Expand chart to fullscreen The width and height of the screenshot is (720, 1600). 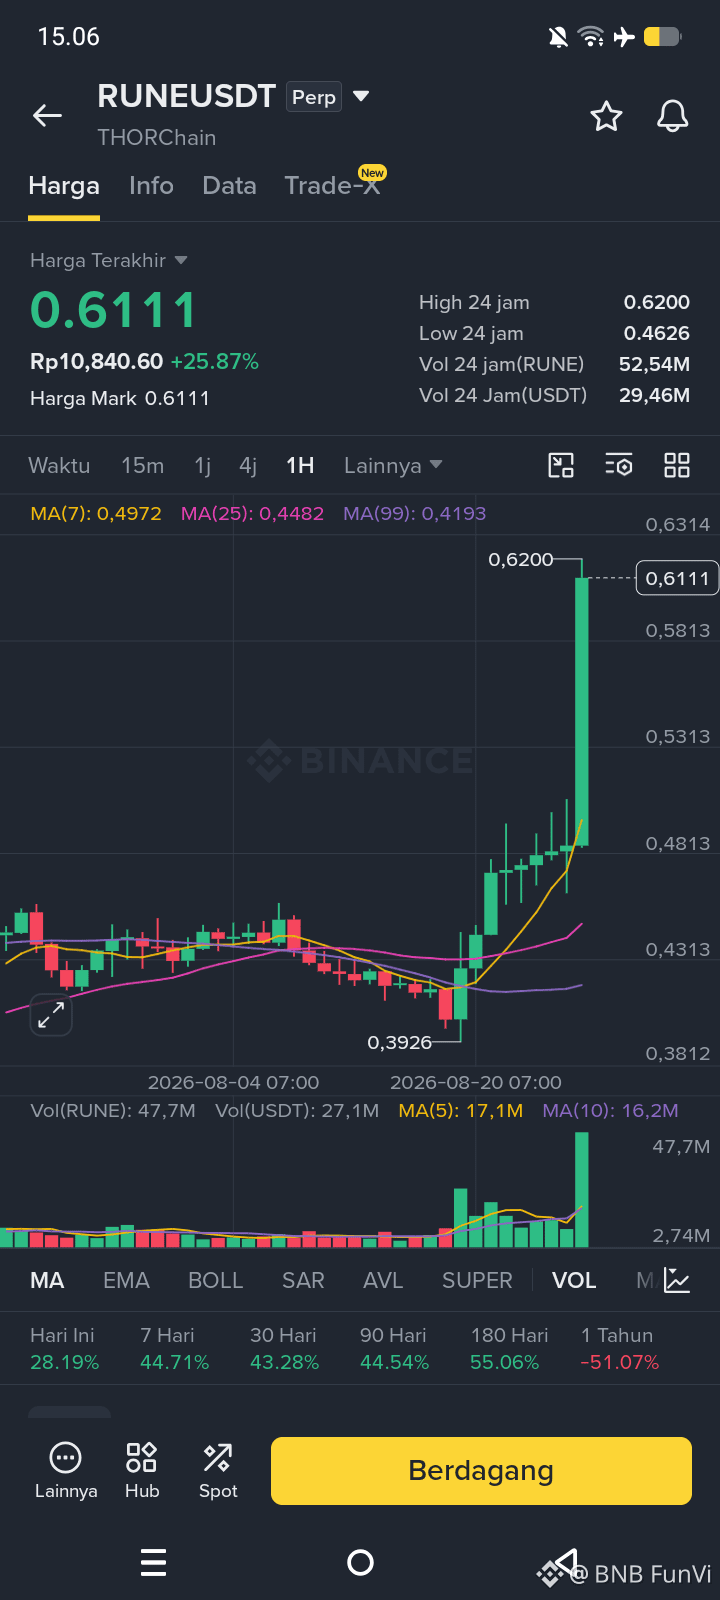[50, 1015]
